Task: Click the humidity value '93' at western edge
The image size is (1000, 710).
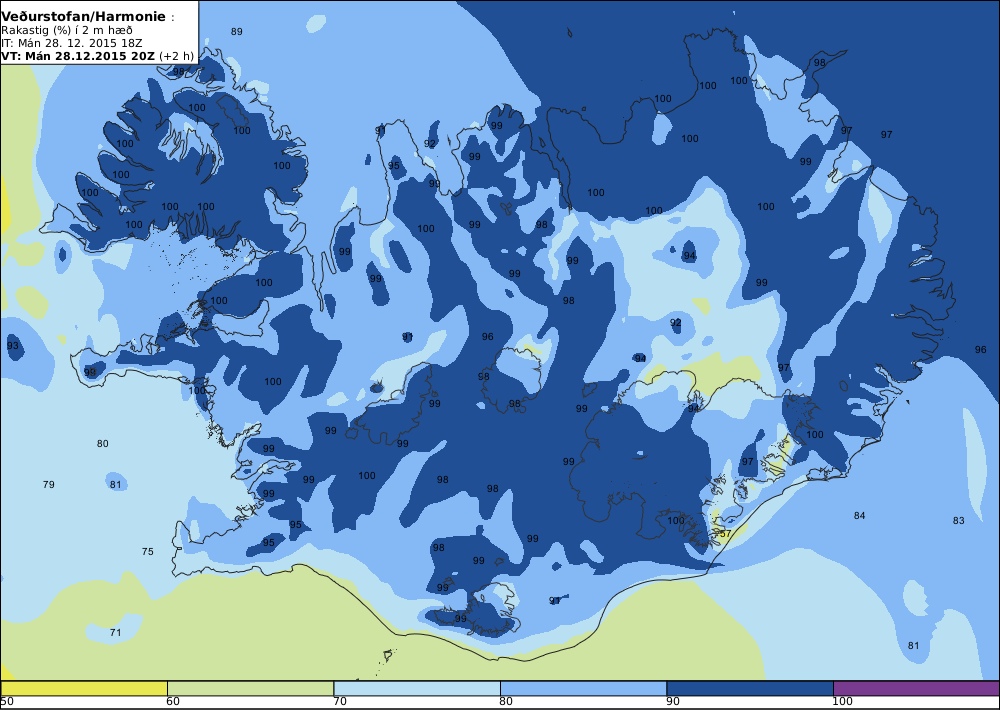Action: 13,346
